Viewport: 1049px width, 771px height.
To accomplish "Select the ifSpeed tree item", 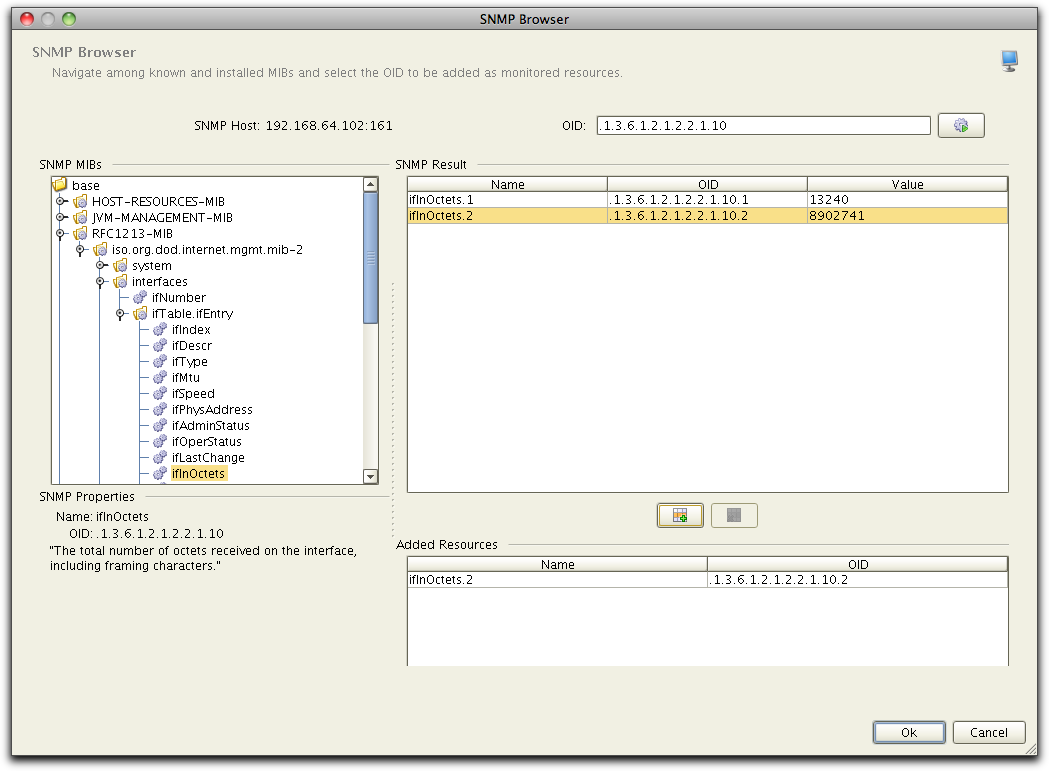I will coord(193,394).
